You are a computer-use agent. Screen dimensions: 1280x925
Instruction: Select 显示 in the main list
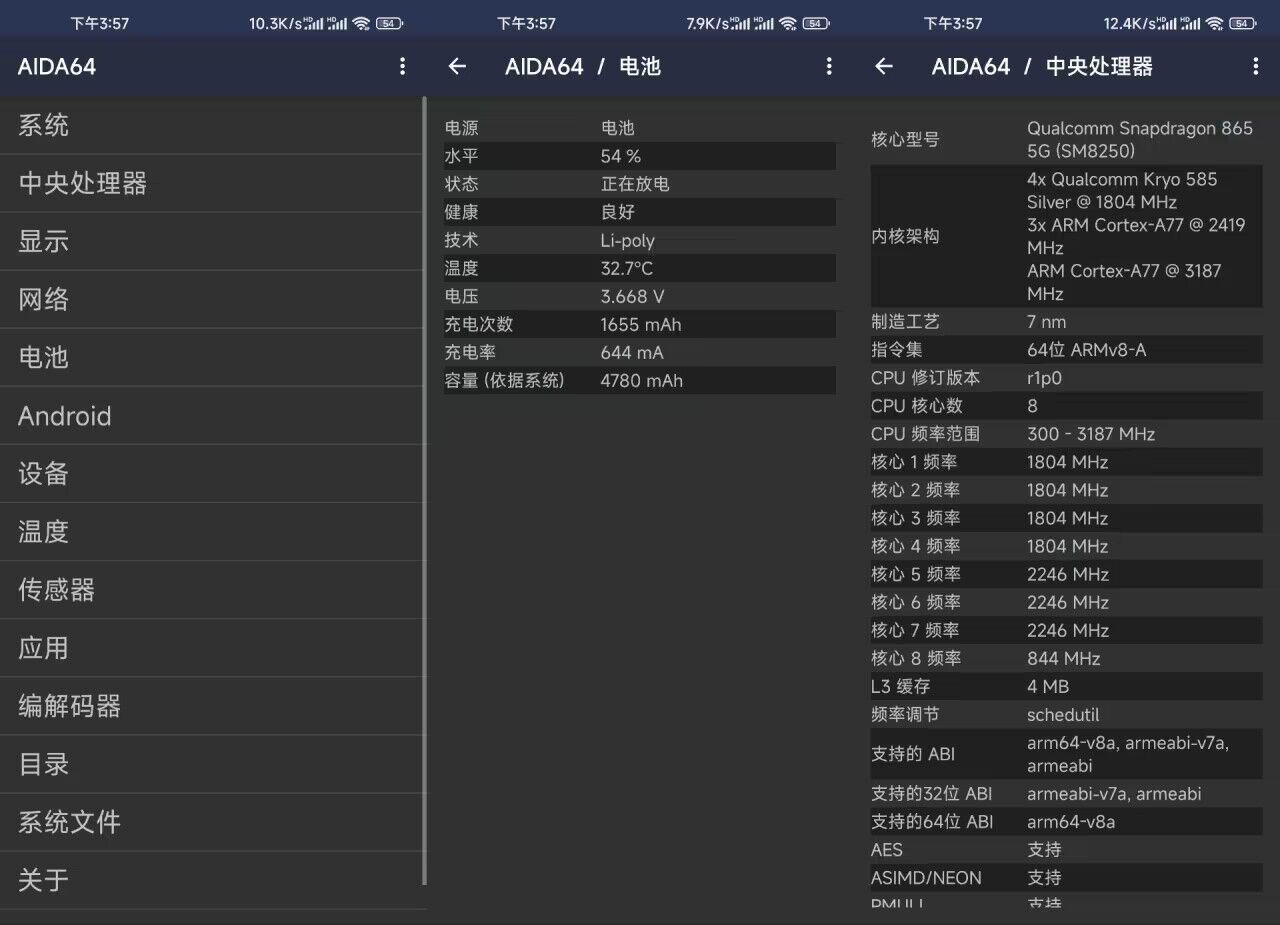pyautogui.click(x=213, y=242)
